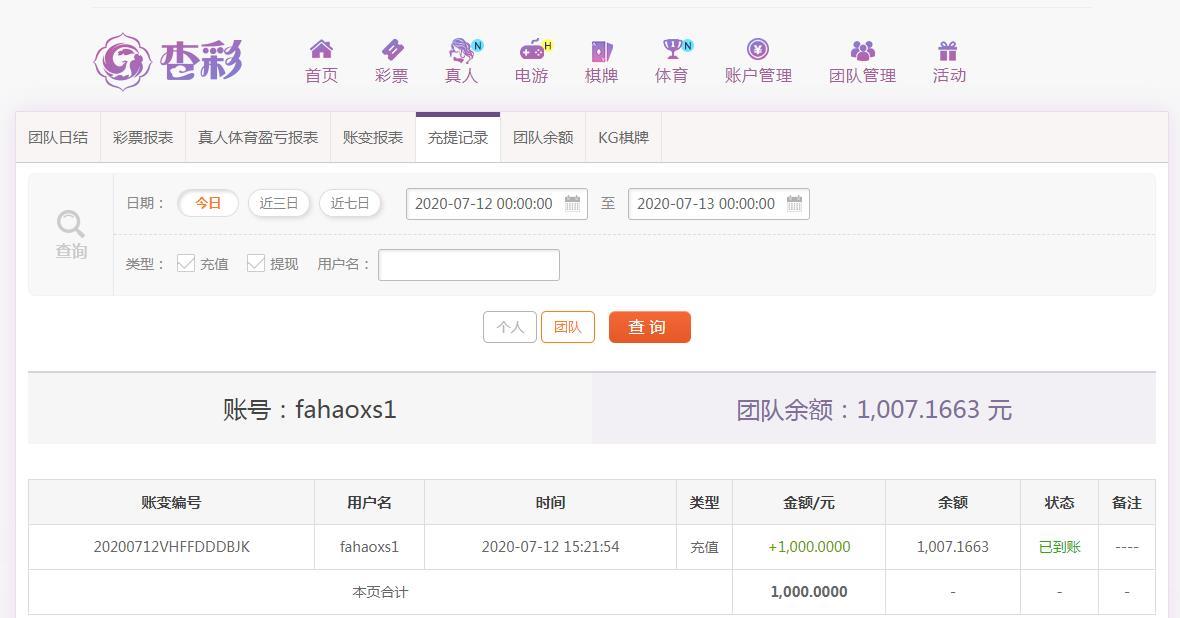Select the 电游 gamepad icon
This screenshot has width=1180, height=618.
(x=532, y=50)
